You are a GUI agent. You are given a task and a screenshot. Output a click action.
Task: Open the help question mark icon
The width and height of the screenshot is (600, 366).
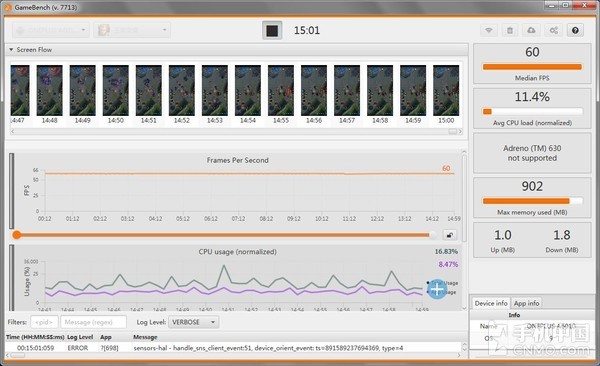(575, 30)
